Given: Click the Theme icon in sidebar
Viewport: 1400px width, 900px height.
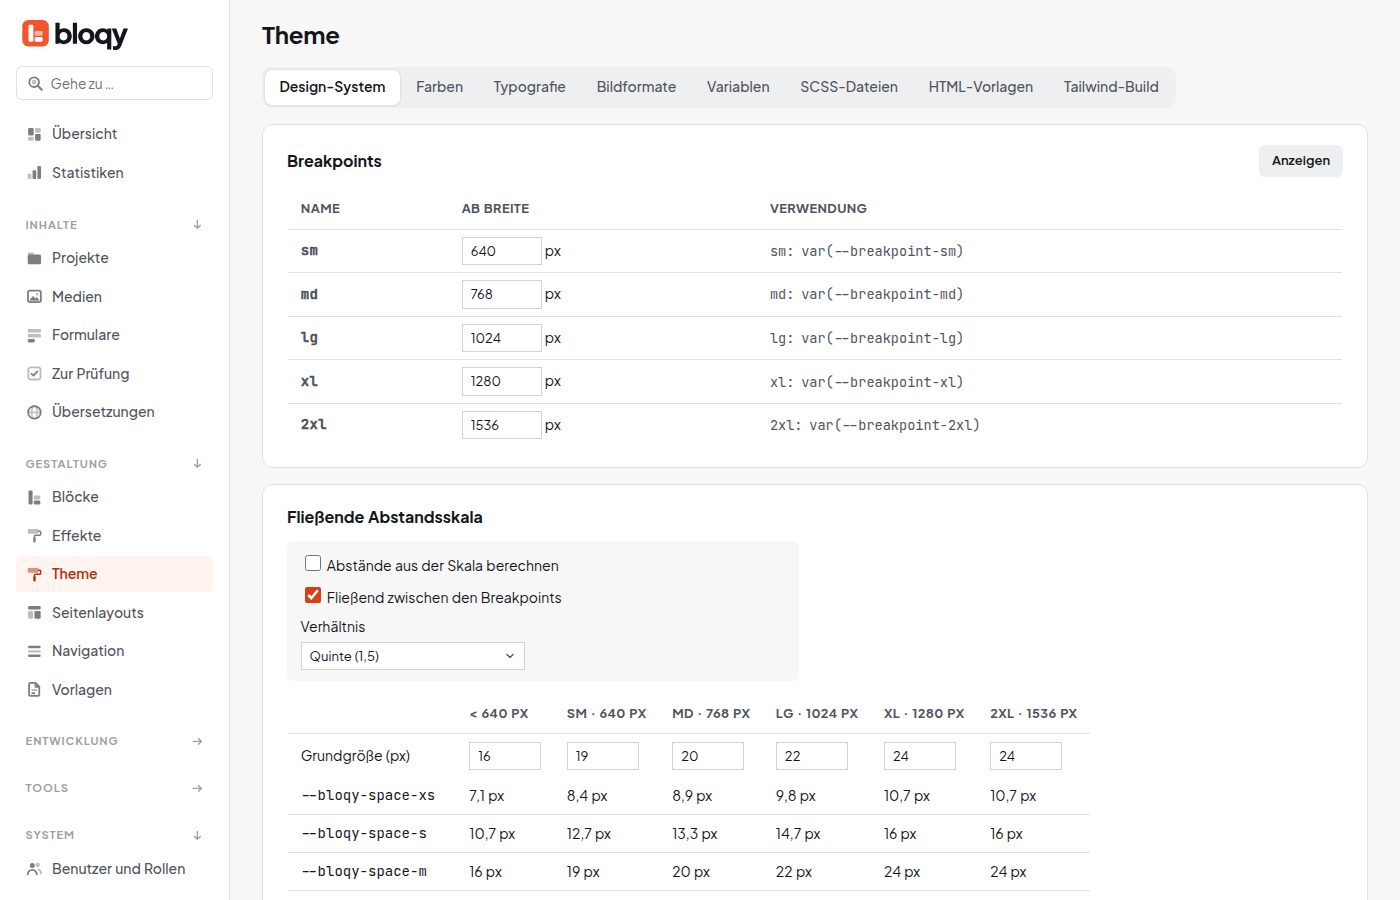Looking at the screenshot, I should [x=34, y=574].
